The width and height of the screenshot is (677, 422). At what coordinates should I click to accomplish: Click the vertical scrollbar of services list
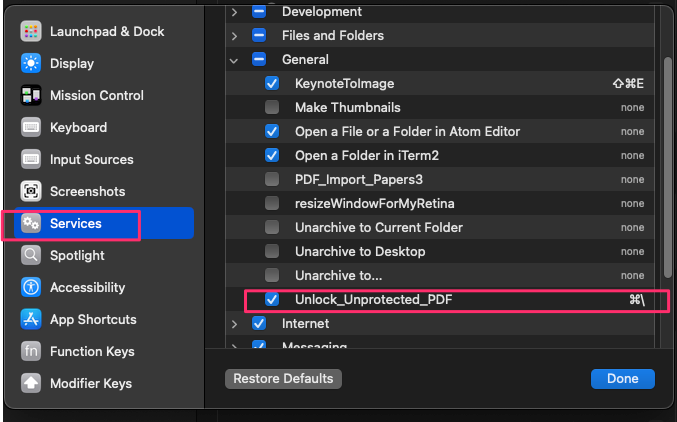coord(668,168)
